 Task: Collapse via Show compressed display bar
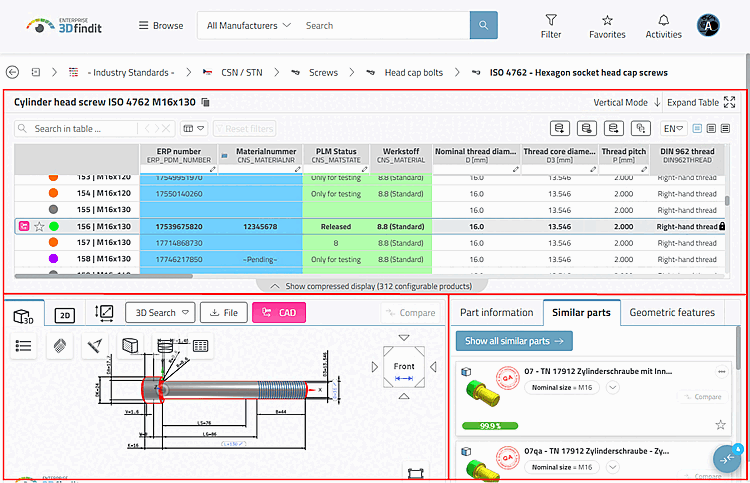(x=372, y=286)
